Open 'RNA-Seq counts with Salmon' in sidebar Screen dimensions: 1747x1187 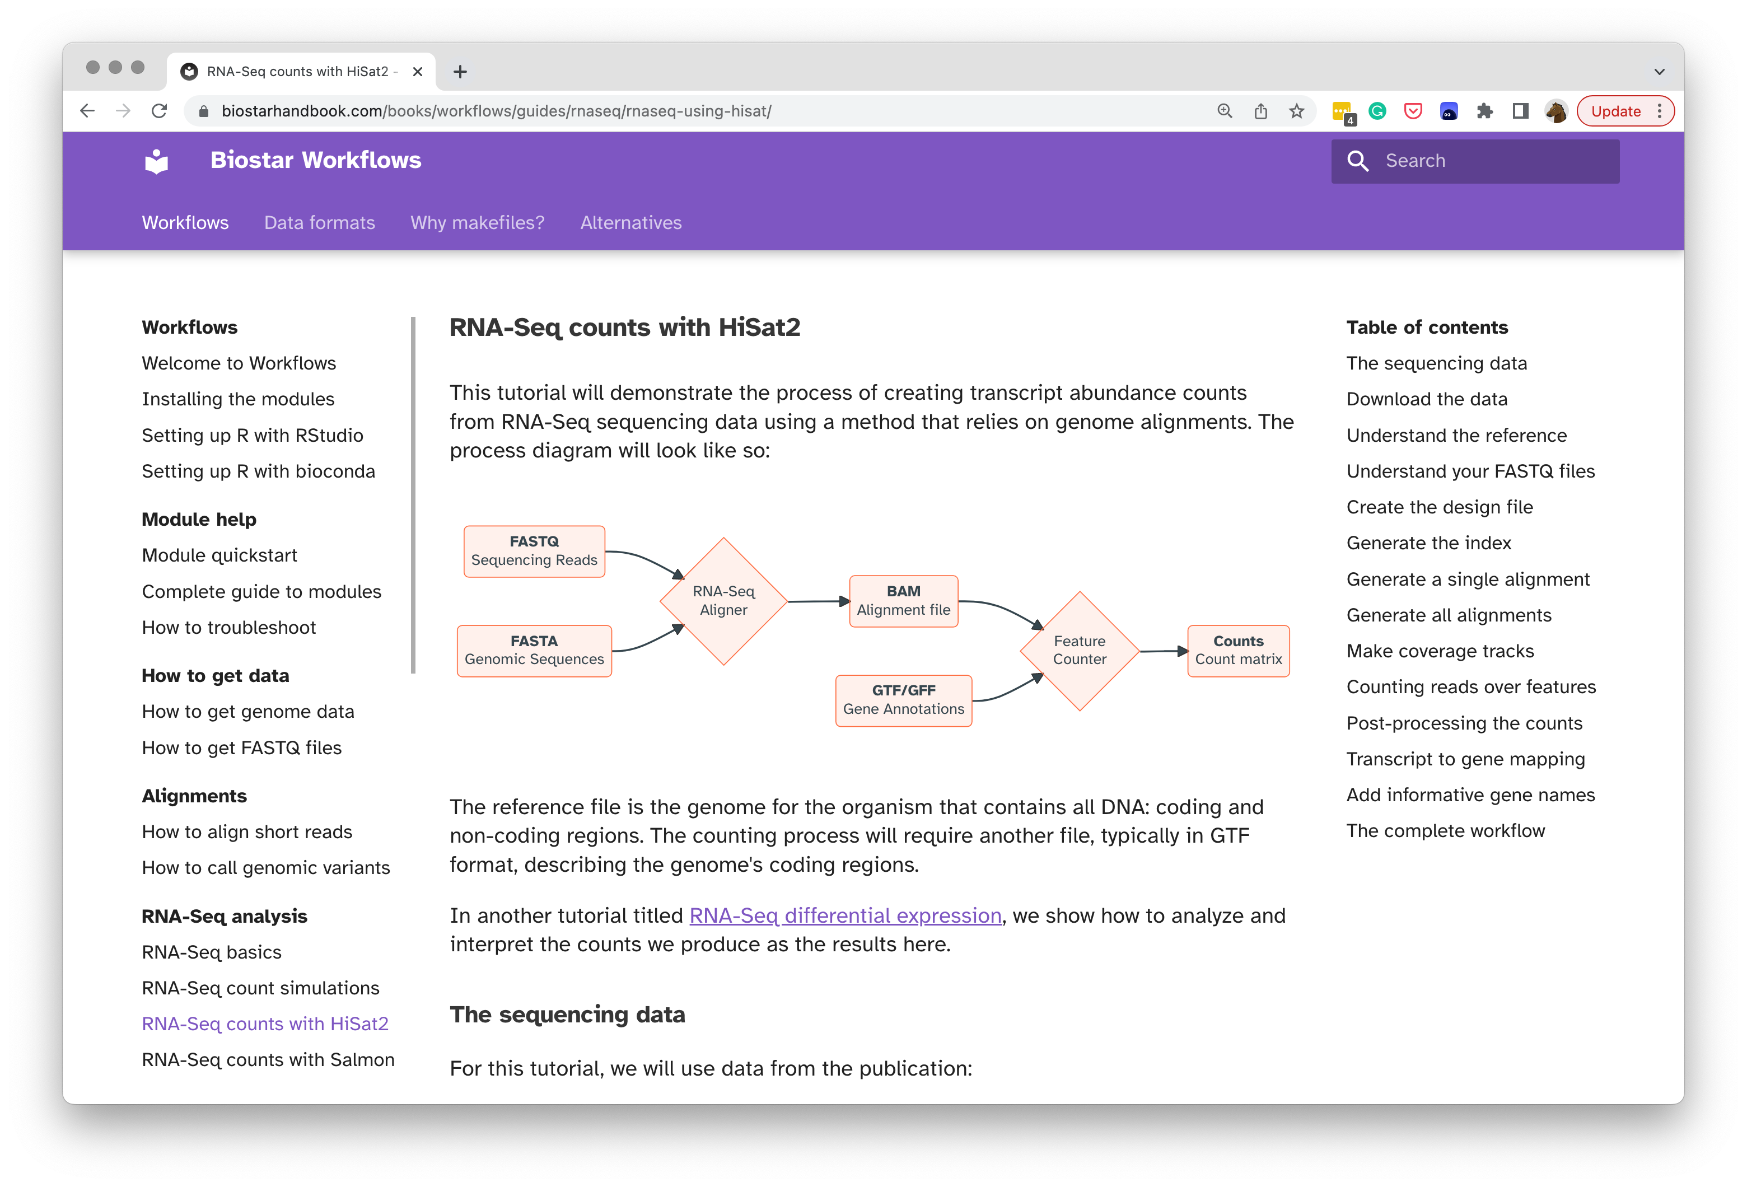pos(268,1060)
